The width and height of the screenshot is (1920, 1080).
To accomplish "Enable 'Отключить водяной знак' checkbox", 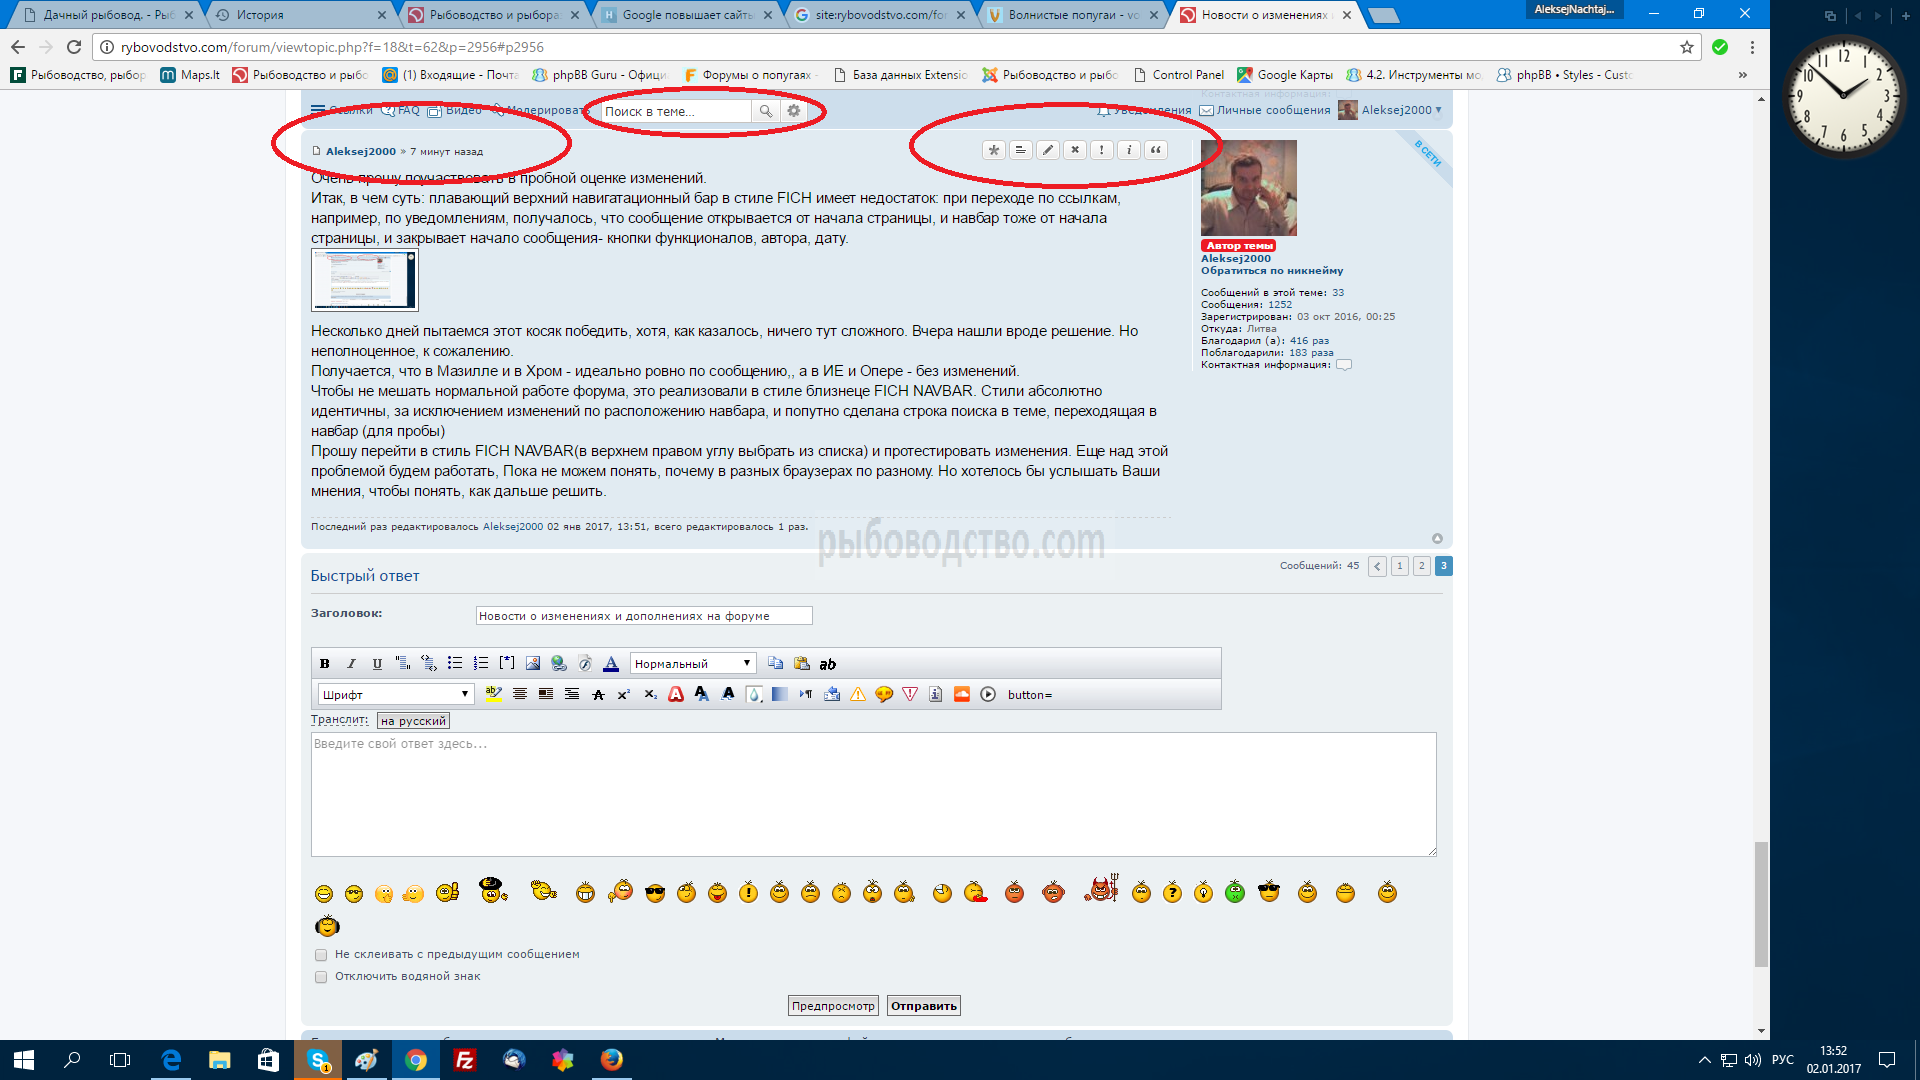I will coord(321,977).
